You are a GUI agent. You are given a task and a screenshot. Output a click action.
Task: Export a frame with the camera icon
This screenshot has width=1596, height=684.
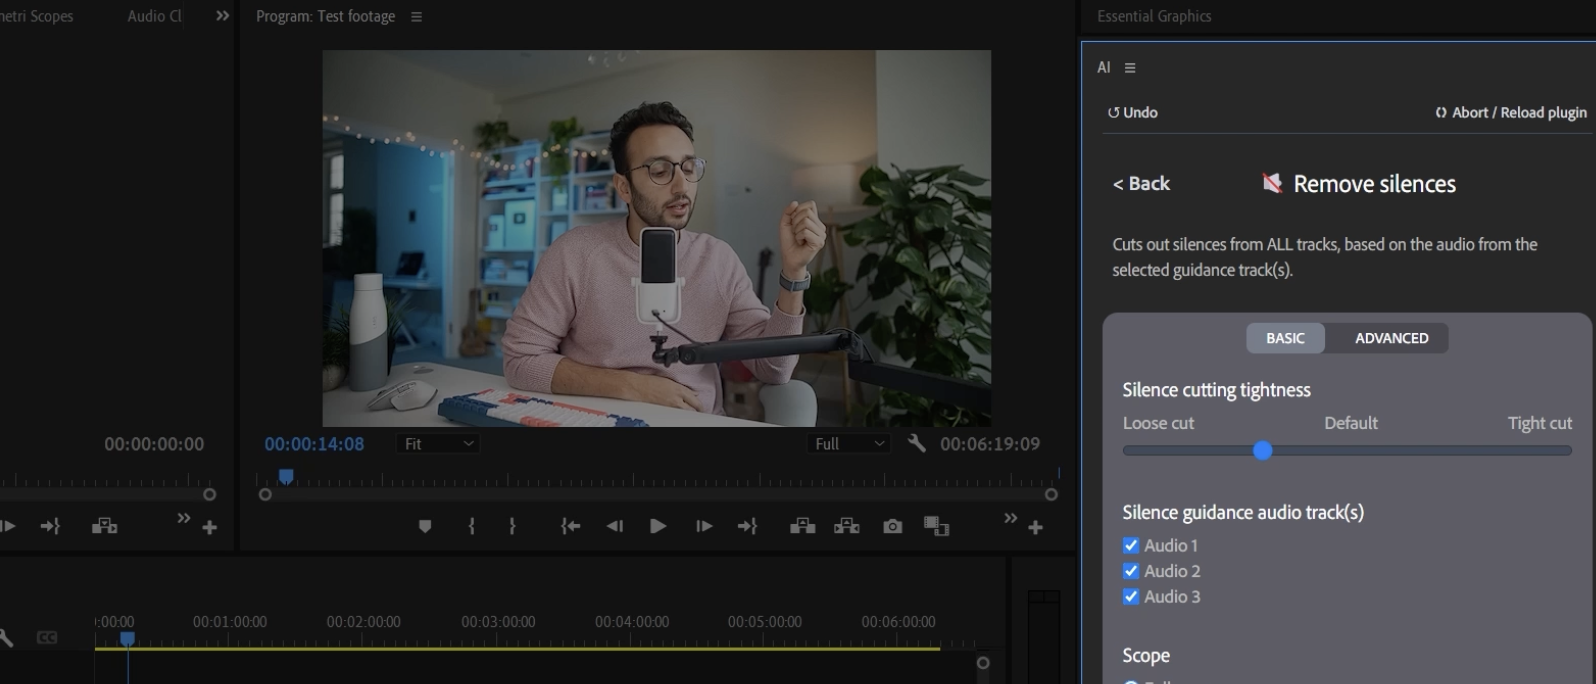[x=893, y=526]
